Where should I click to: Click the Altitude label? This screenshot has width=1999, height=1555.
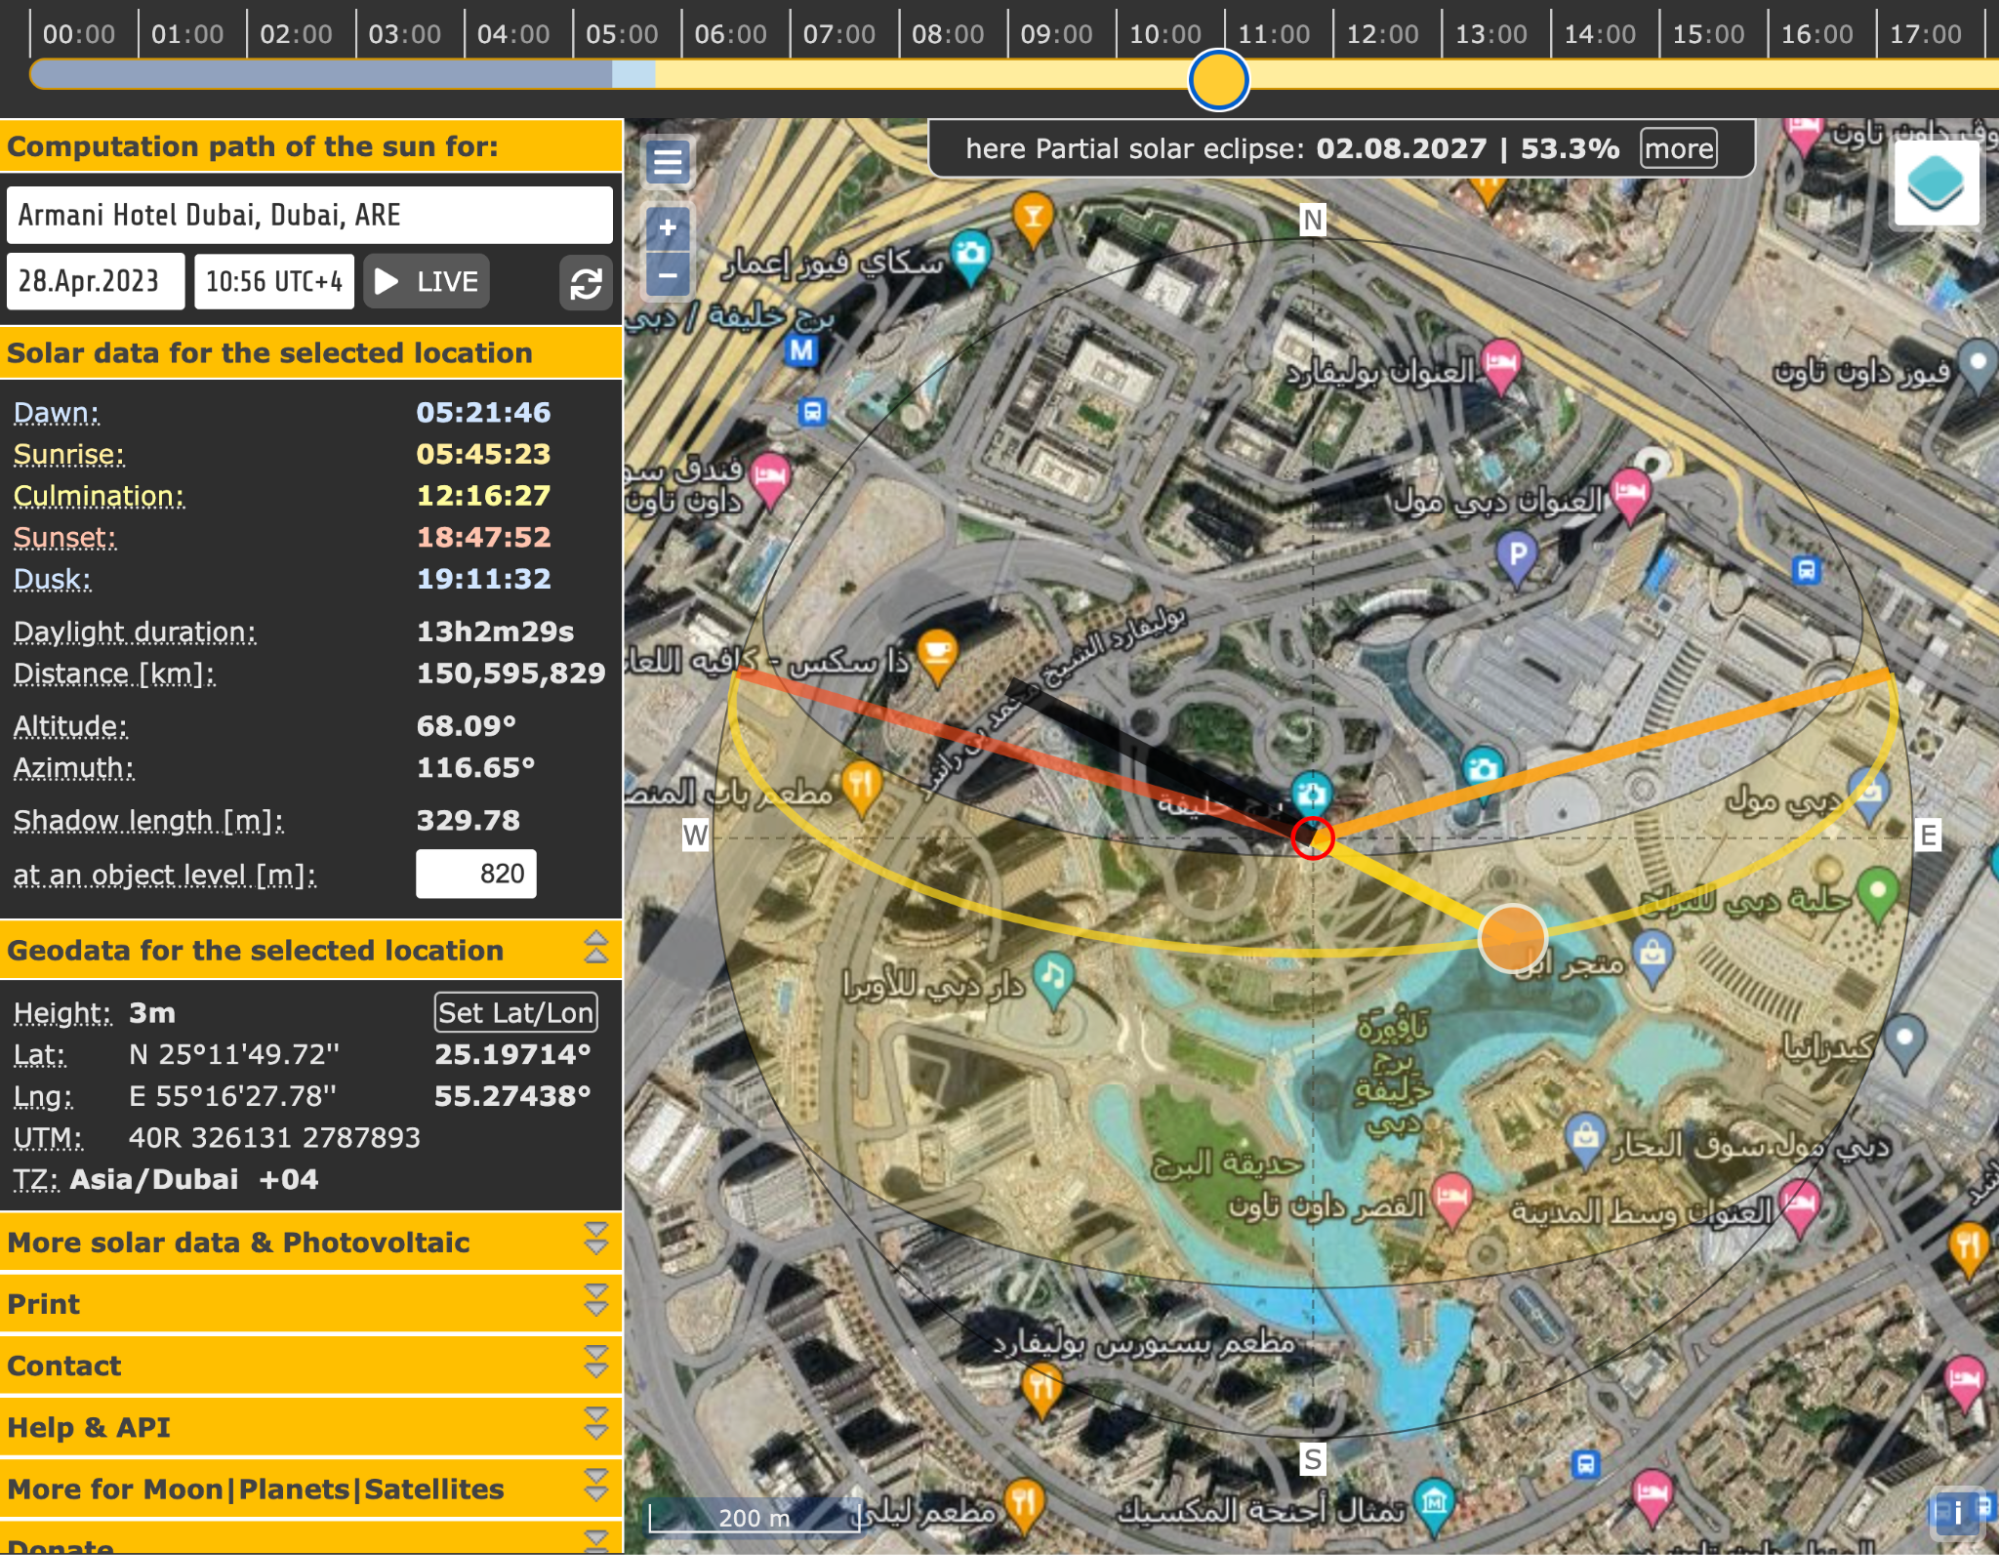[70, 726]
